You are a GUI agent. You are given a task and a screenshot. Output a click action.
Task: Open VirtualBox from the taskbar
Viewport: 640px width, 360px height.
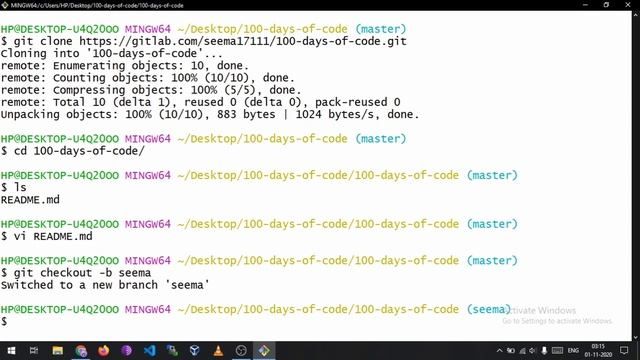pyautogui.click(x=195, y=351)
